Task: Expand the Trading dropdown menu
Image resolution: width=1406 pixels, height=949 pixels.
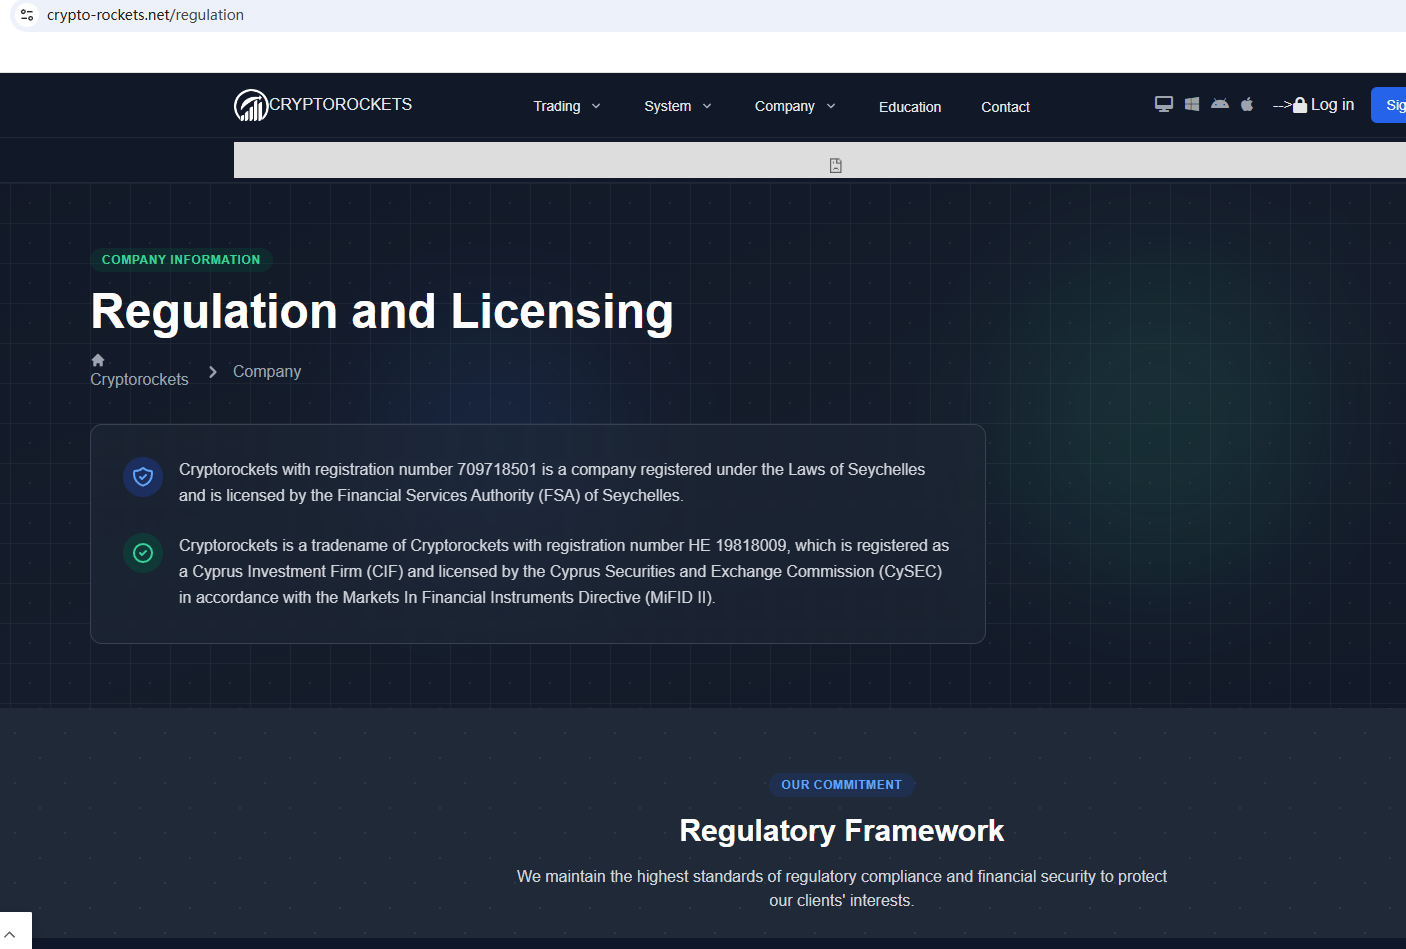Action: [x=566, y=106]
